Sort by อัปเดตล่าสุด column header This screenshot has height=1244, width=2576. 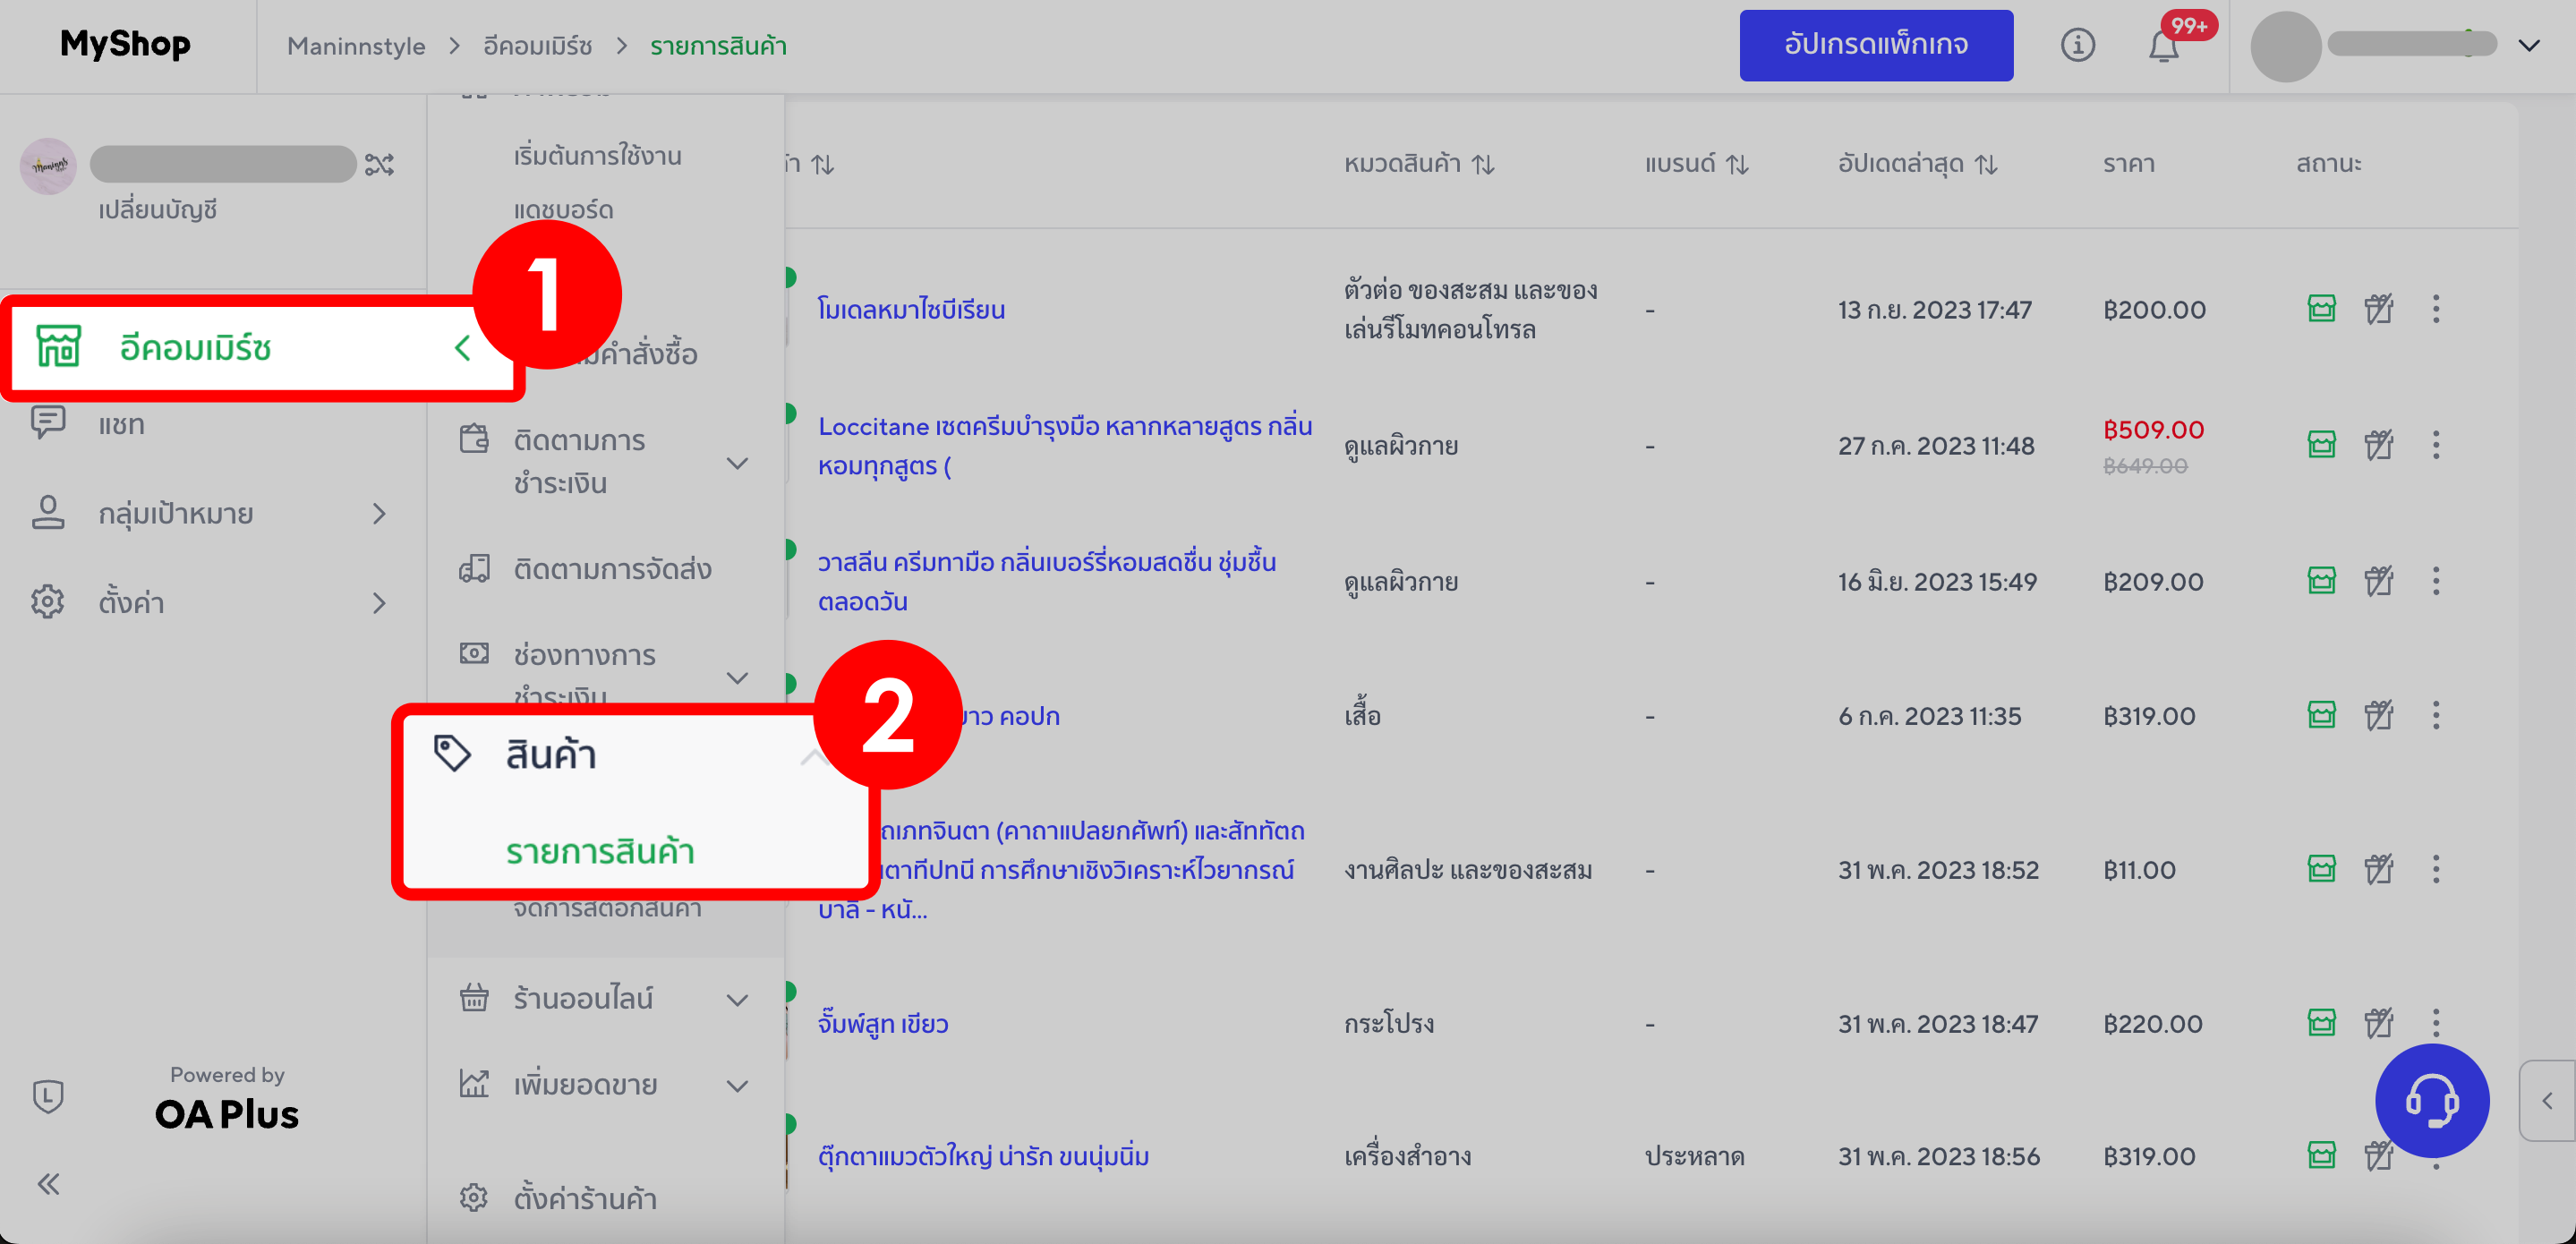1916,163
